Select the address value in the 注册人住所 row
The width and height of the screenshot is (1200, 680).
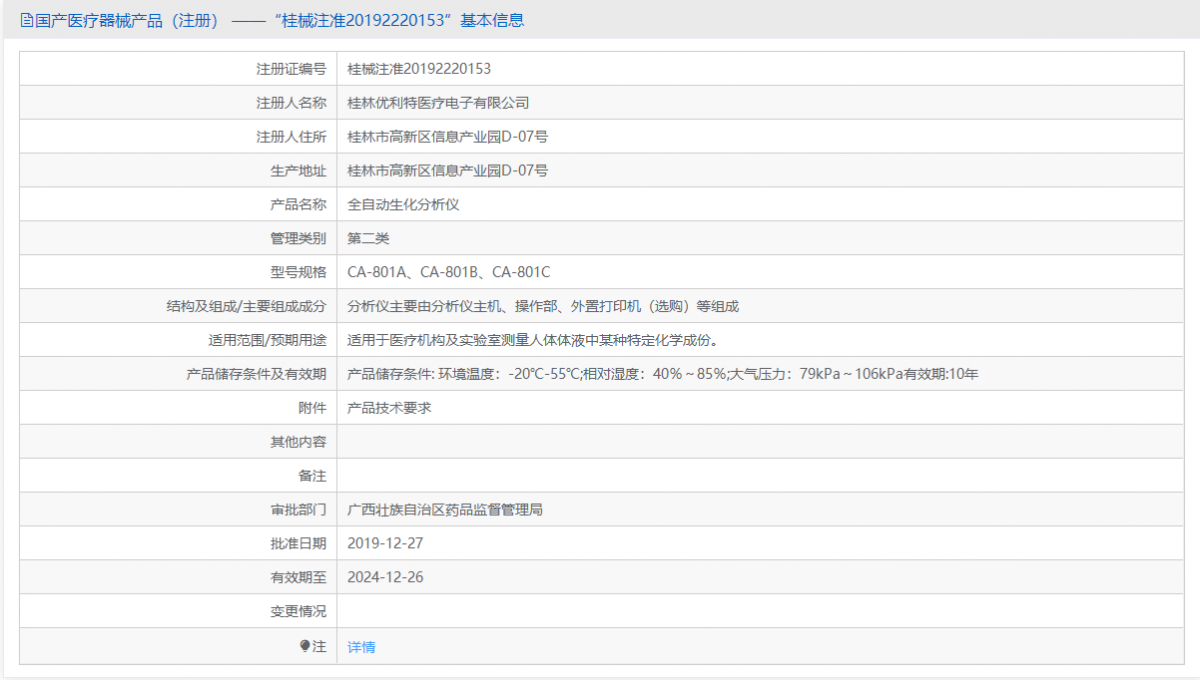point(447,137)
